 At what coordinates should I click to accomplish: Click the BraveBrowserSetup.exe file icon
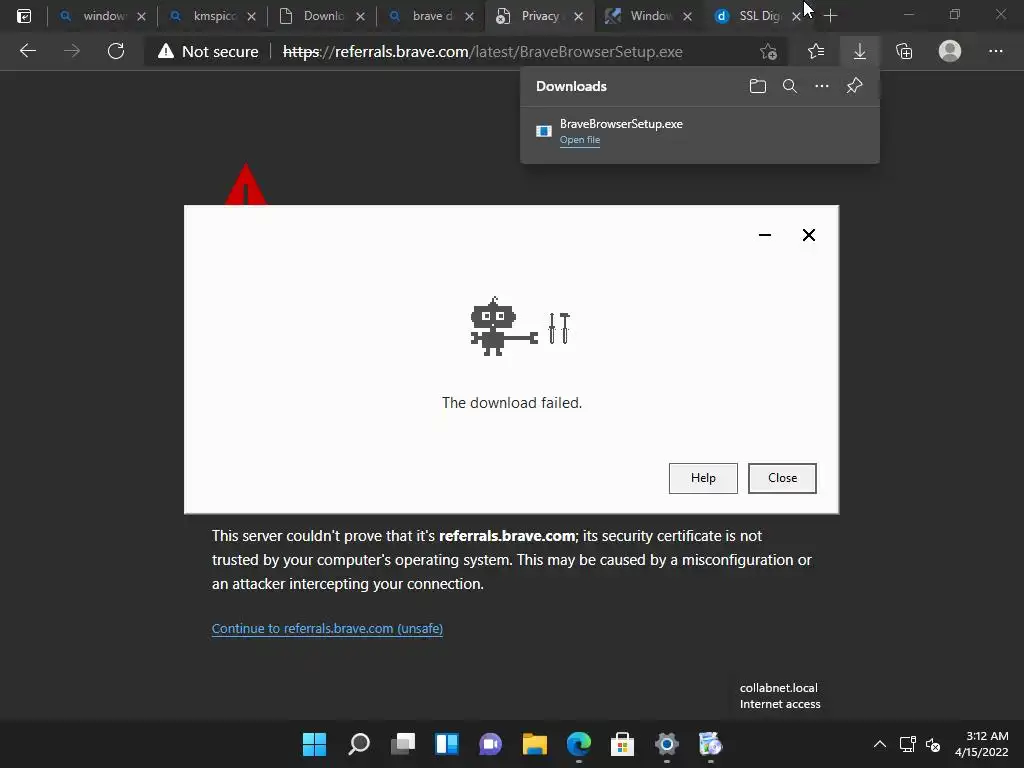click(543, 131)
